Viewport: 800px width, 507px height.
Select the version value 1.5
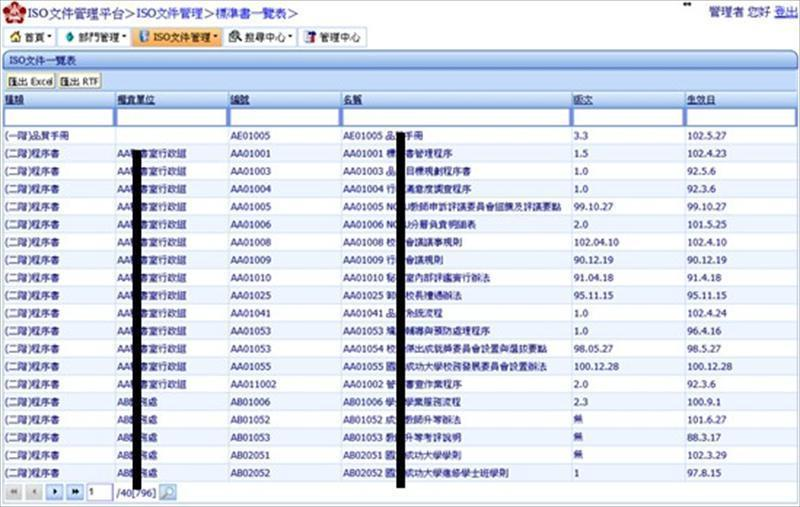click(581, 154)
